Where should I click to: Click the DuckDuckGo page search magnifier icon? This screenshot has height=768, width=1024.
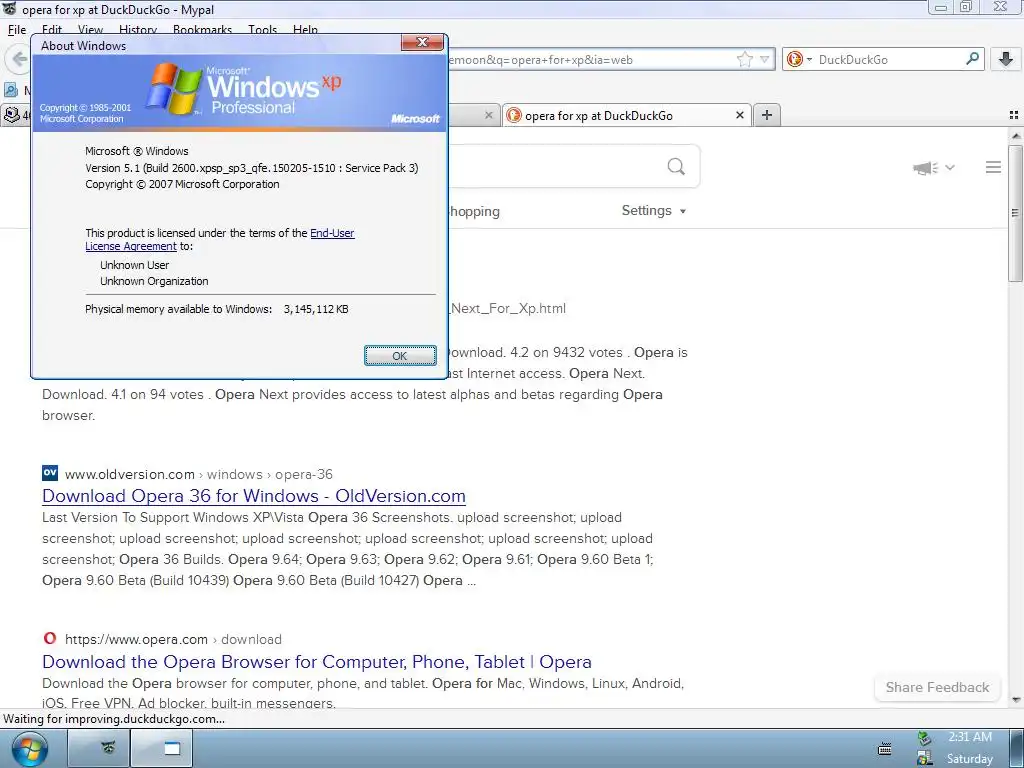point(676,167)
